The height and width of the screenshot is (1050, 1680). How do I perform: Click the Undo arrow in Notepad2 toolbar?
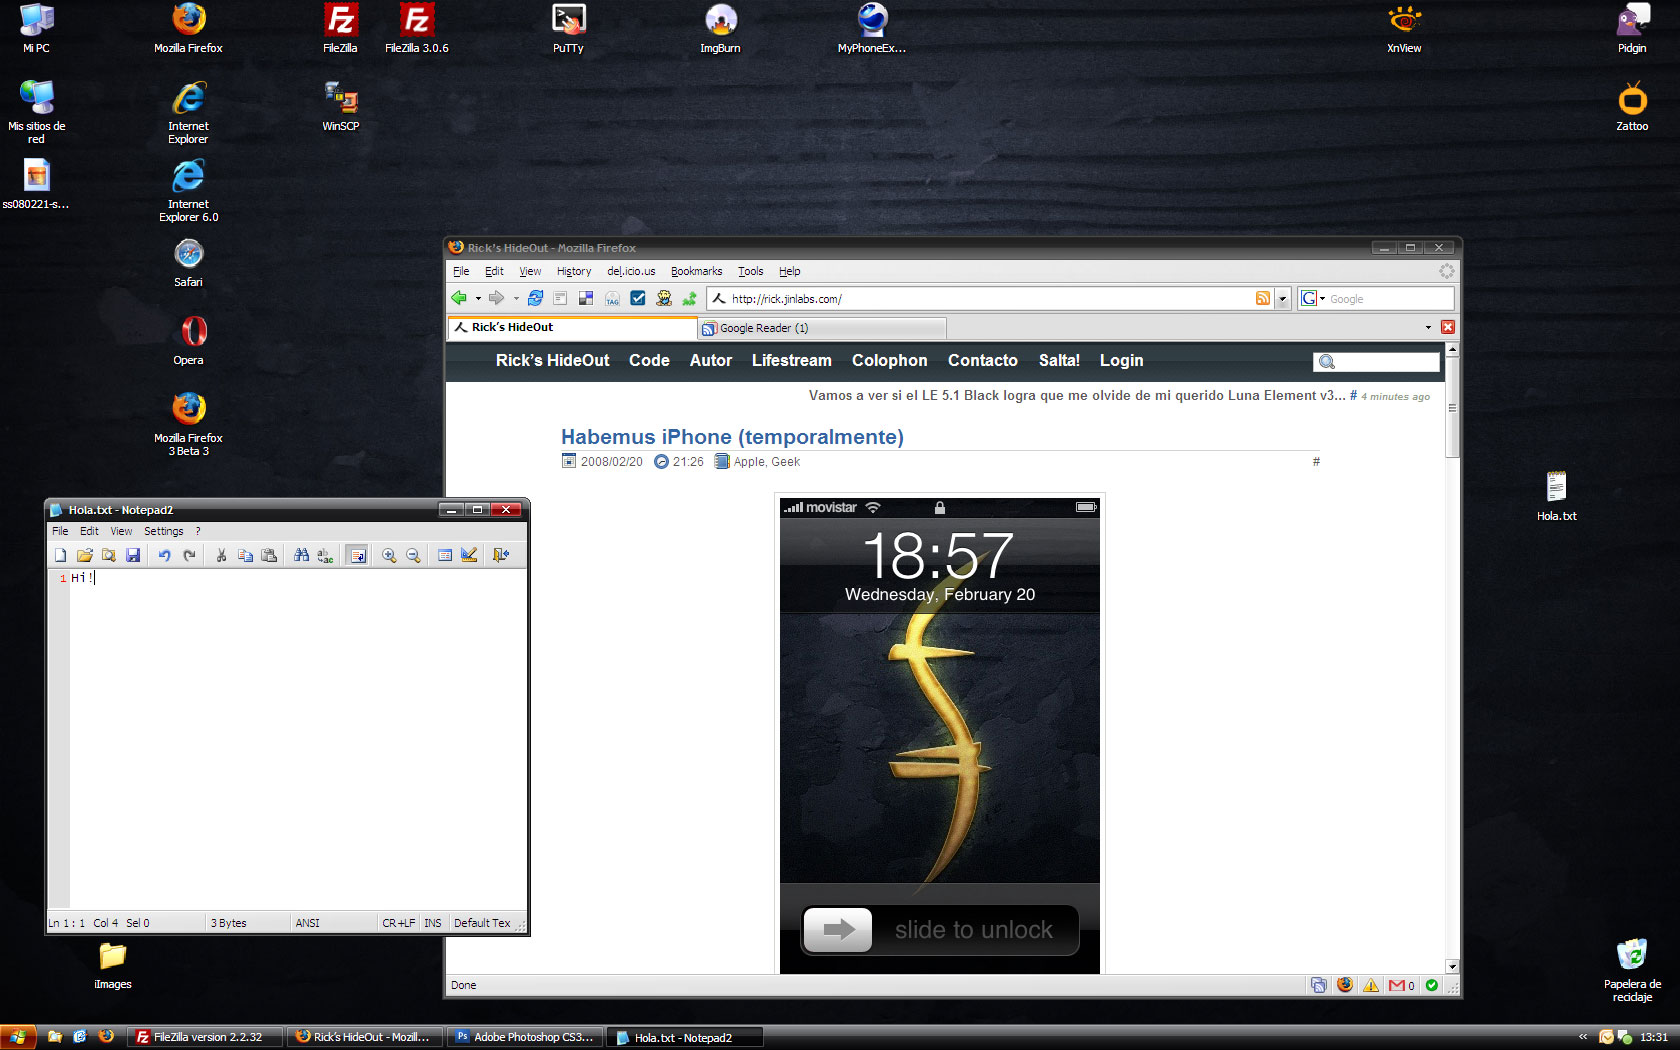pos(164,555)
